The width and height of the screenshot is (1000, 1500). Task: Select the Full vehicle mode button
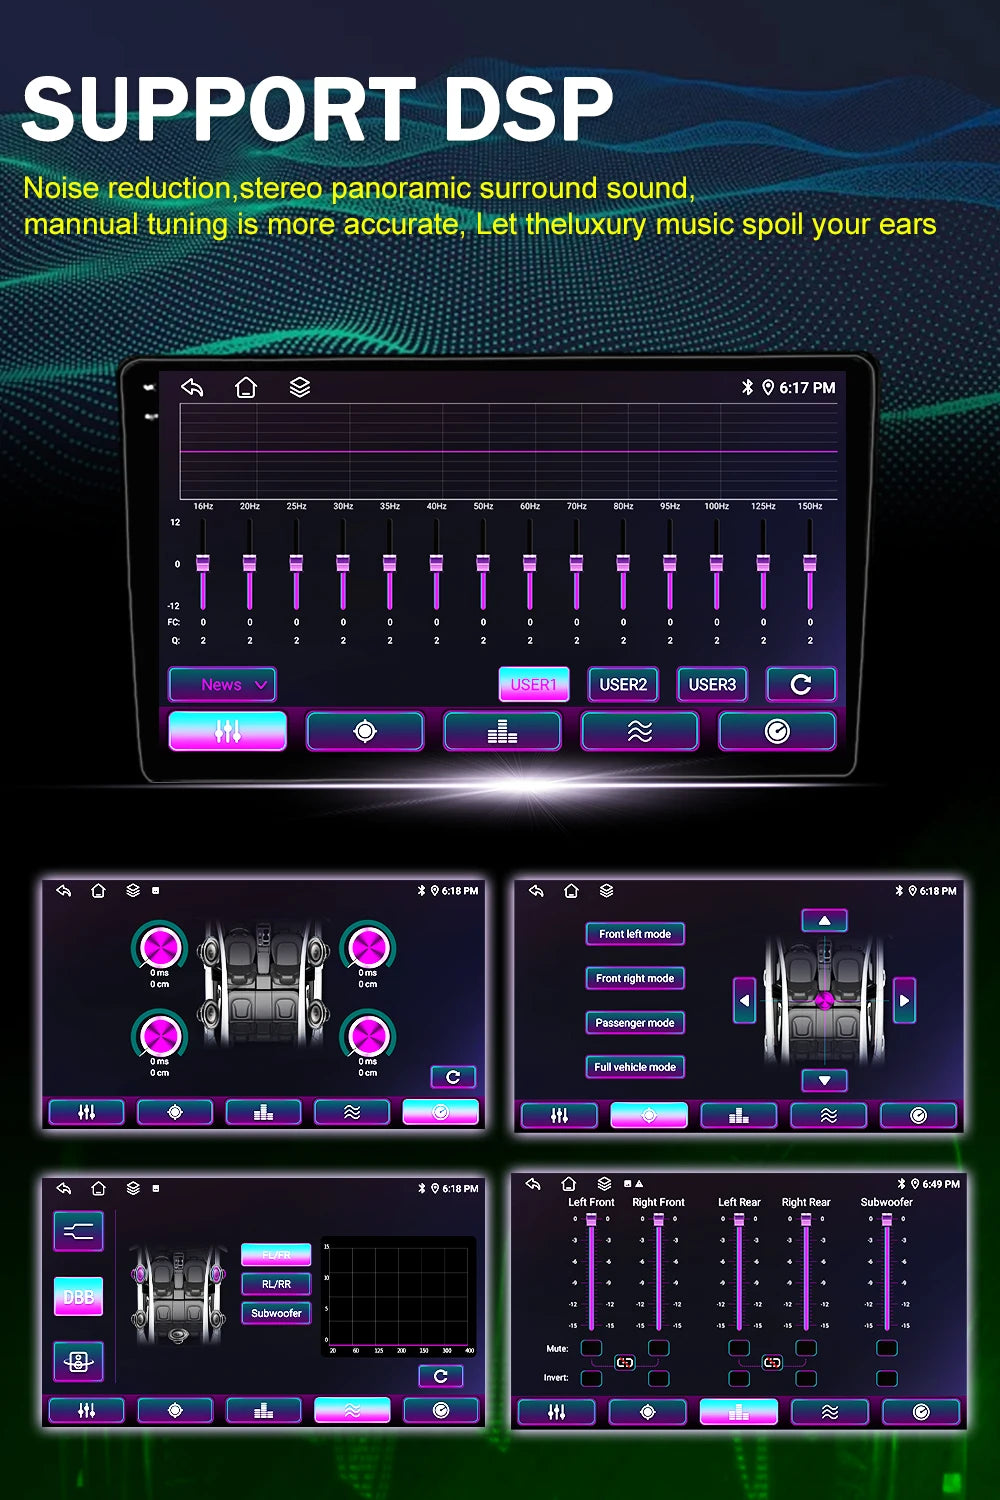point(635,1067)
